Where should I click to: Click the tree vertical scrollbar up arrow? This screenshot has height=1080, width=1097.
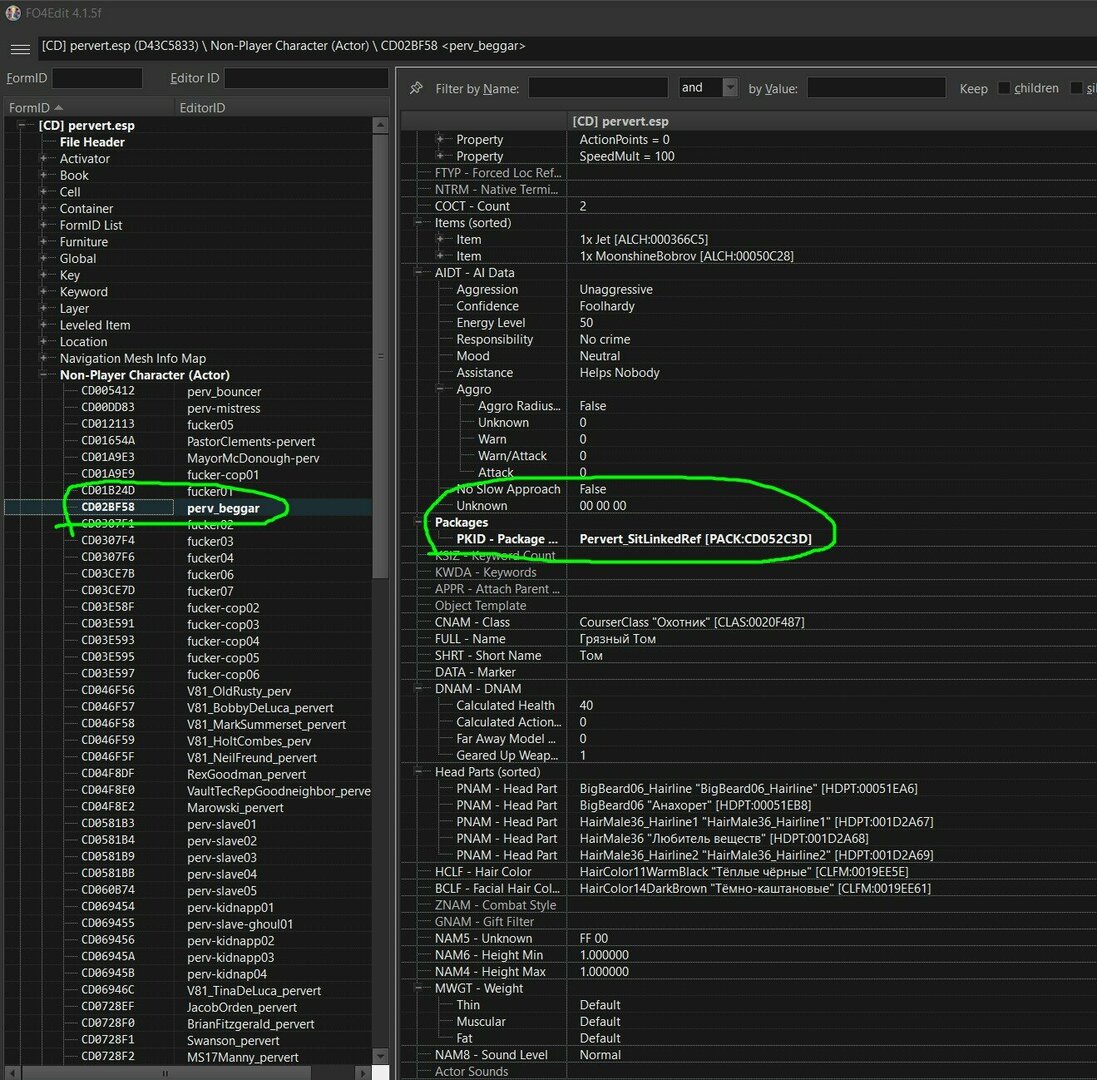tap(380, 125)
